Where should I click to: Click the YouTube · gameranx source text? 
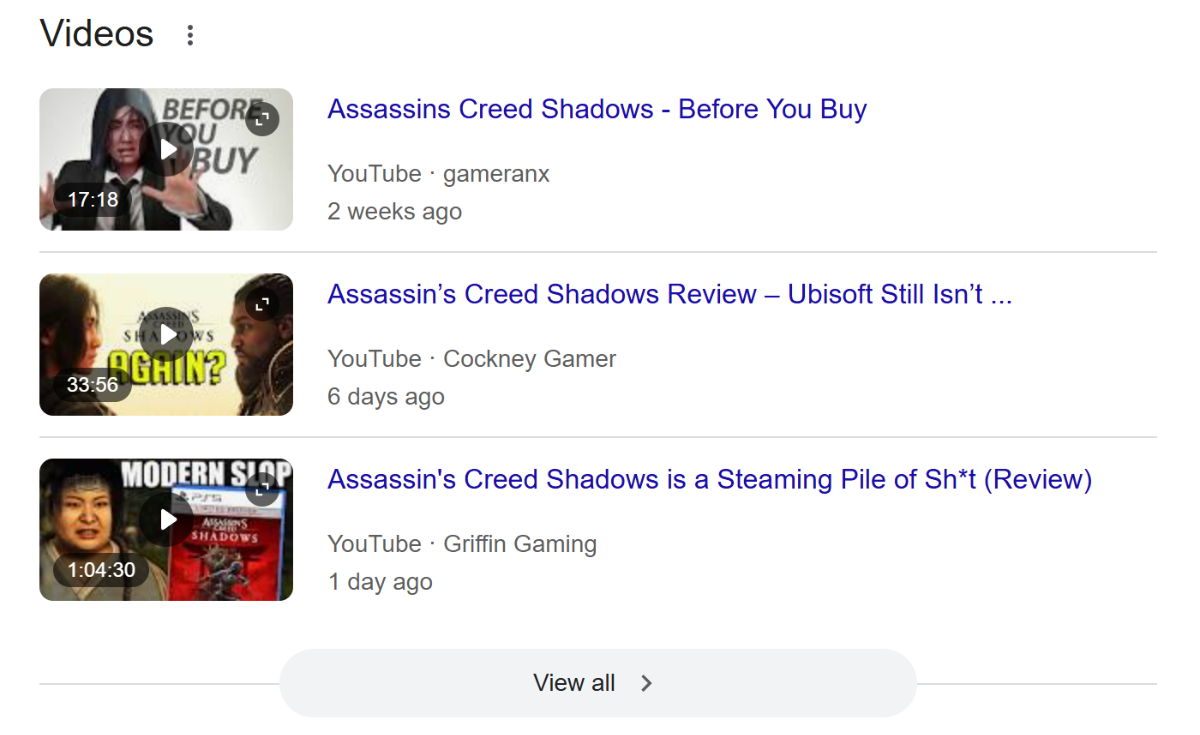click(439, 174)
